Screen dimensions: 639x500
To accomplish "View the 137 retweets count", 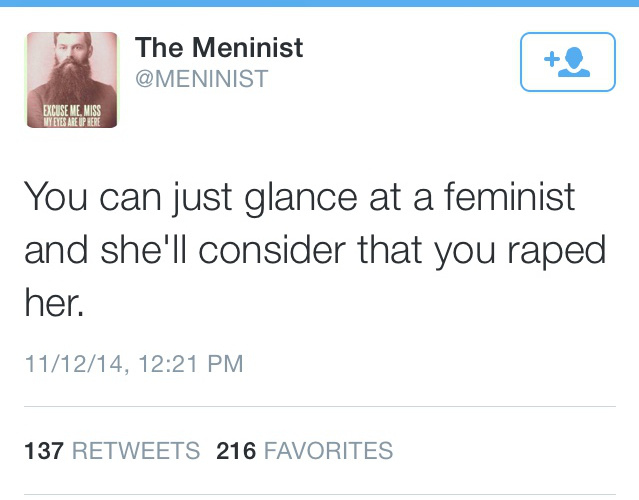I will (x=42, y=451).
